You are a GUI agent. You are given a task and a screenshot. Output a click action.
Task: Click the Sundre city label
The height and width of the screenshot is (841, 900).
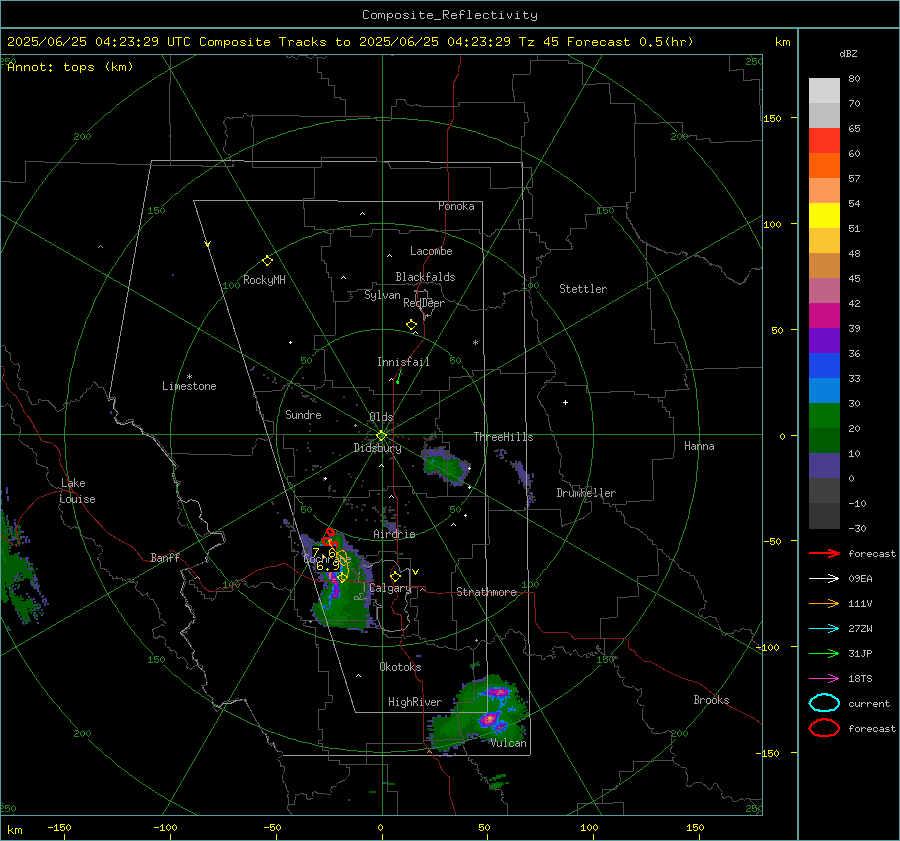[x=303, y=414]
